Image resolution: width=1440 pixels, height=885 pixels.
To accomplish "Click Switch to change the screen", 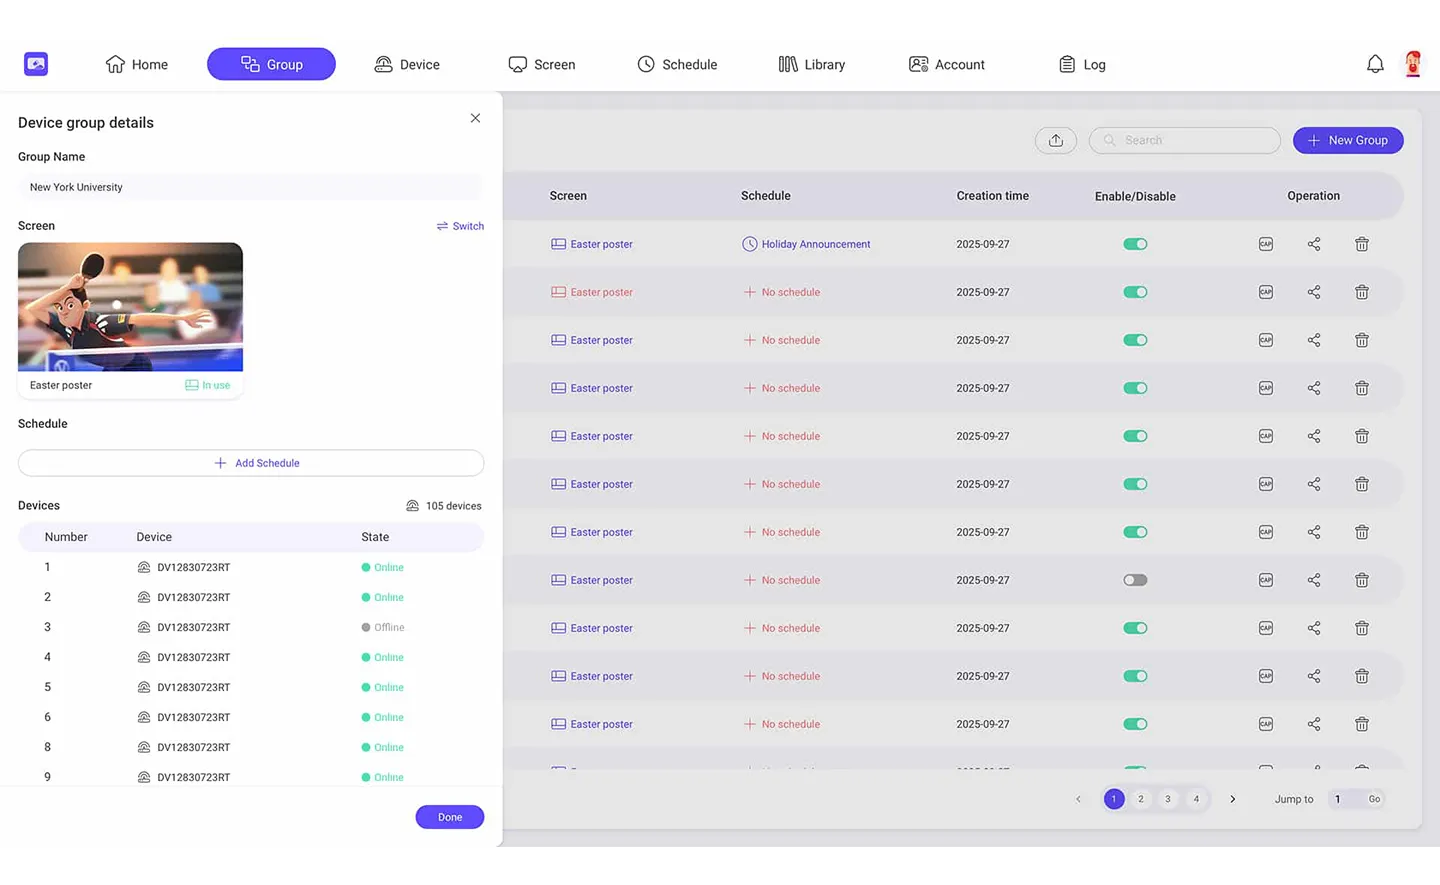I will (460, 226).
